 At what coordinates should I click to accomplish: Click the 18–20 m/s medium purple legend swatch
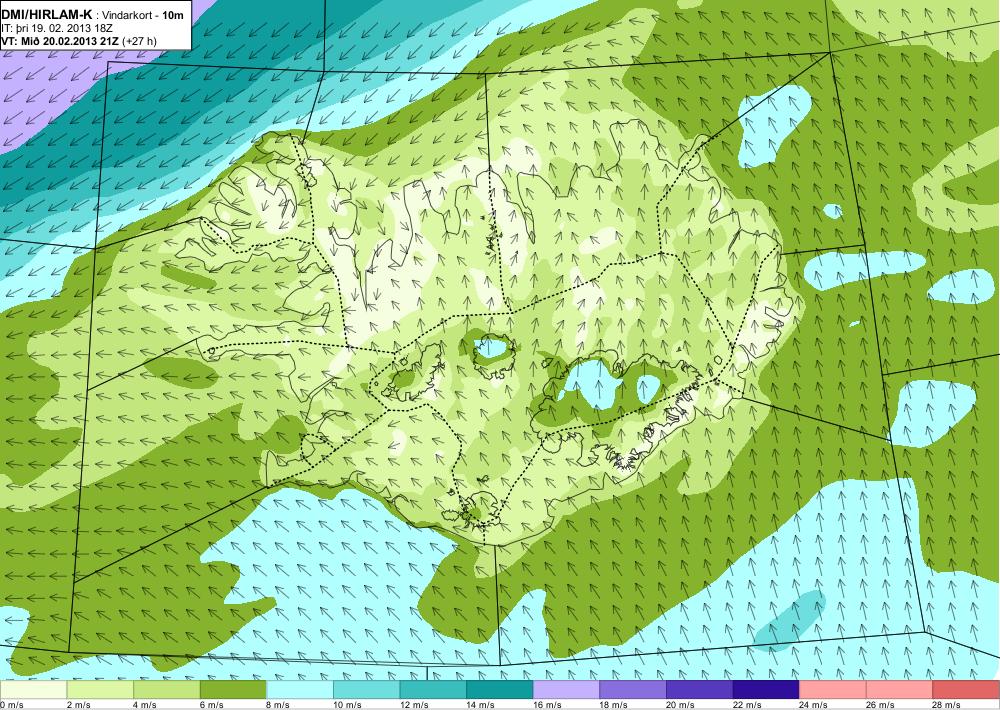pyautogui.click(x=633, y=690)
